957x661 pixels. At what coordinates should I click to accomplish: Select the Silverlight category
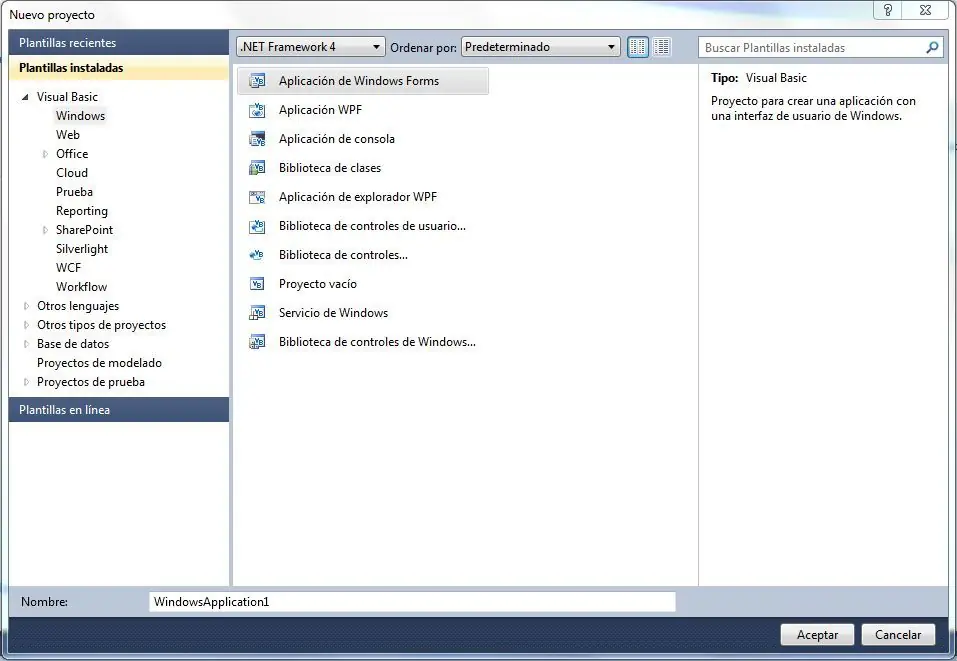click(x=82, y=249)
